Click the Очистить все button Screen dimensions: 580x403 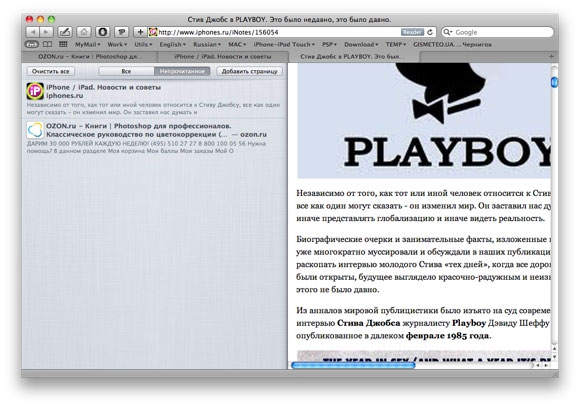tap(50, 71)
